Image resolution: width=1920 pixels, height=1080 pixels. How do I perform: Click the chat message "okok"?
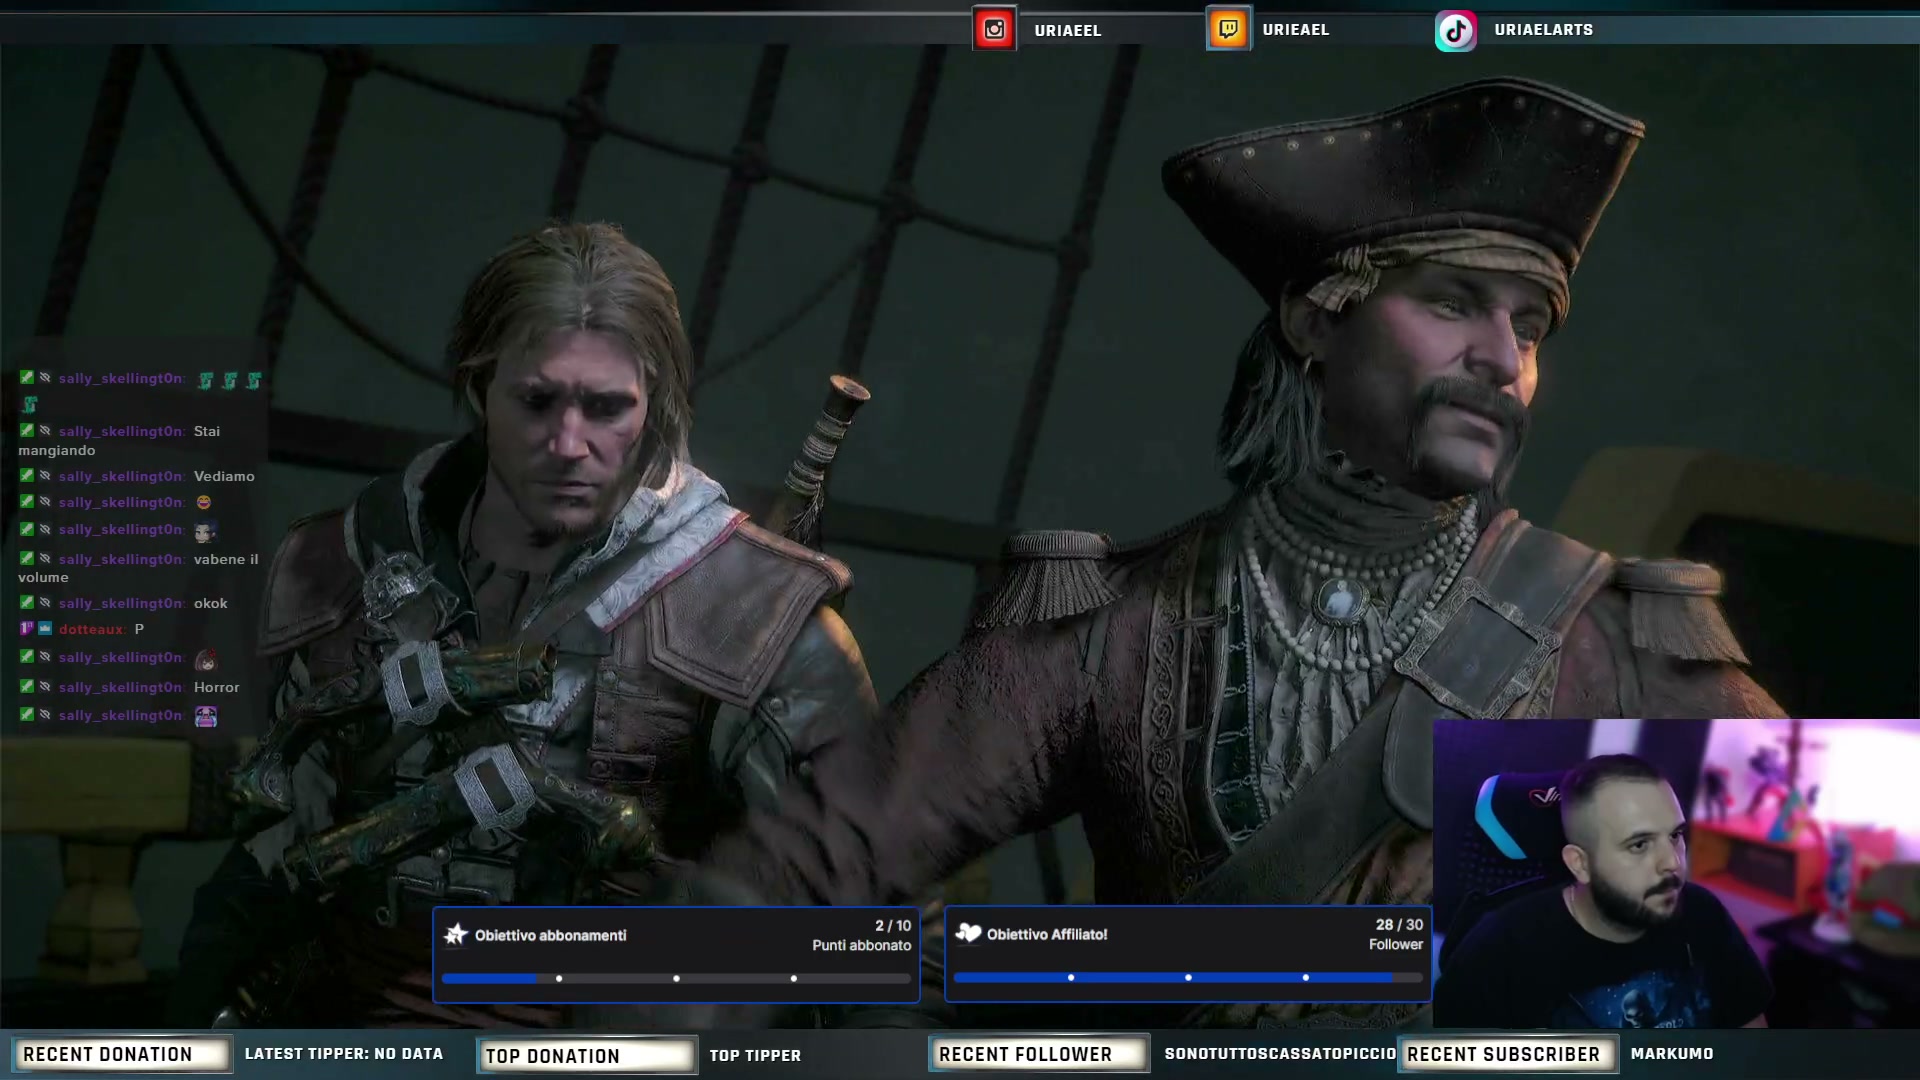[x=211, y=603]
